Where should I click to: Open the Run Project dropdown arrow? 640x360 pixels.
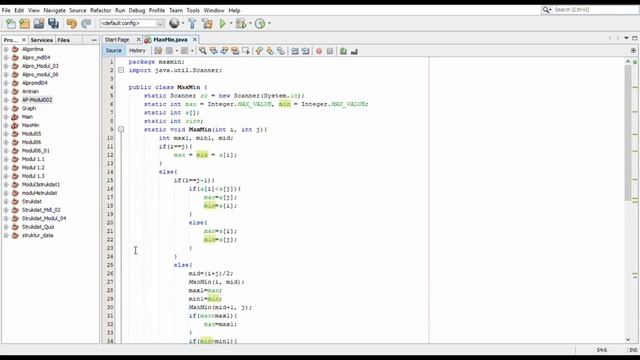[231, 24]
